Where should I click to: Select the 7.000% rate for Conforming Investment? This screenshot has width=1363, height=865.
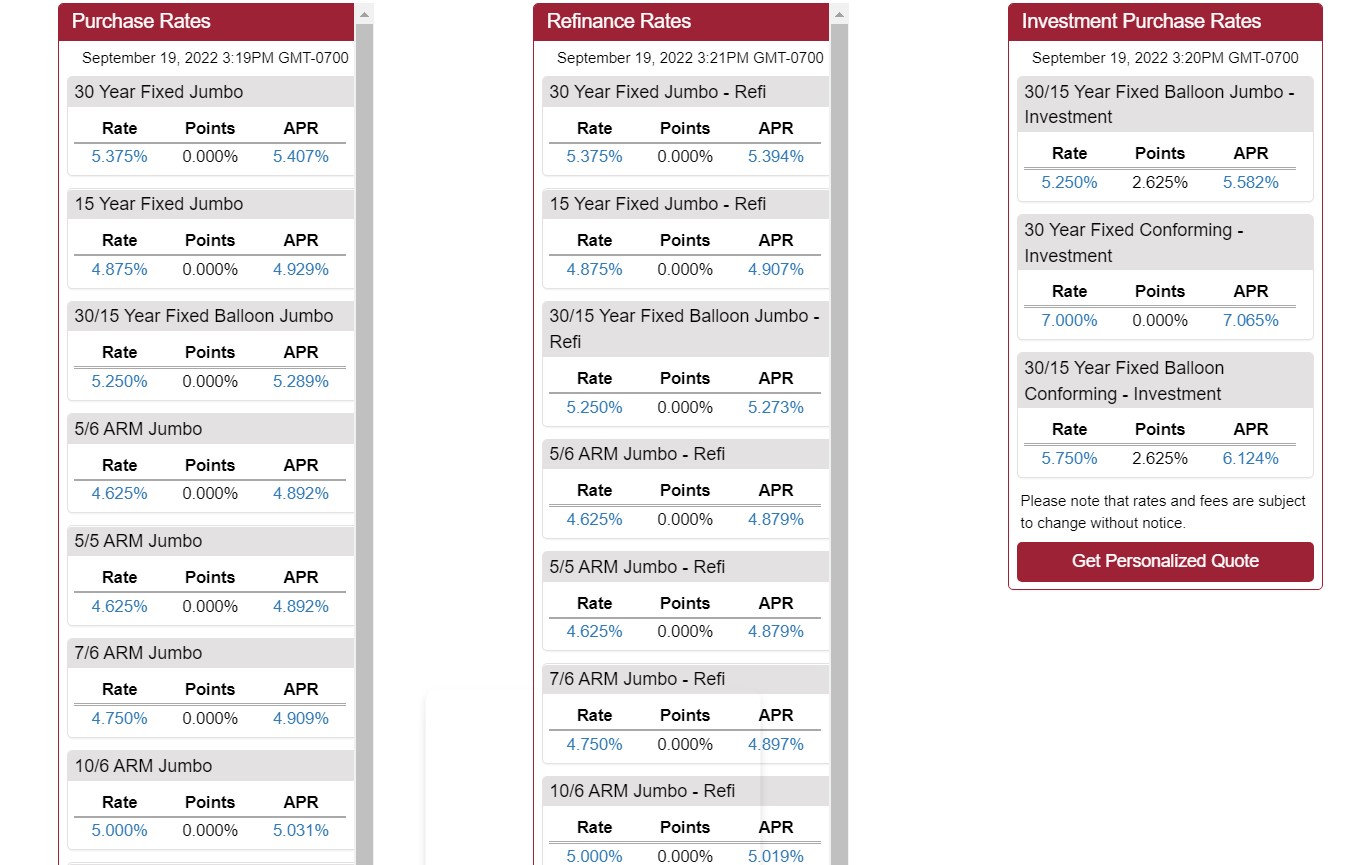(x=1069, y=321)
